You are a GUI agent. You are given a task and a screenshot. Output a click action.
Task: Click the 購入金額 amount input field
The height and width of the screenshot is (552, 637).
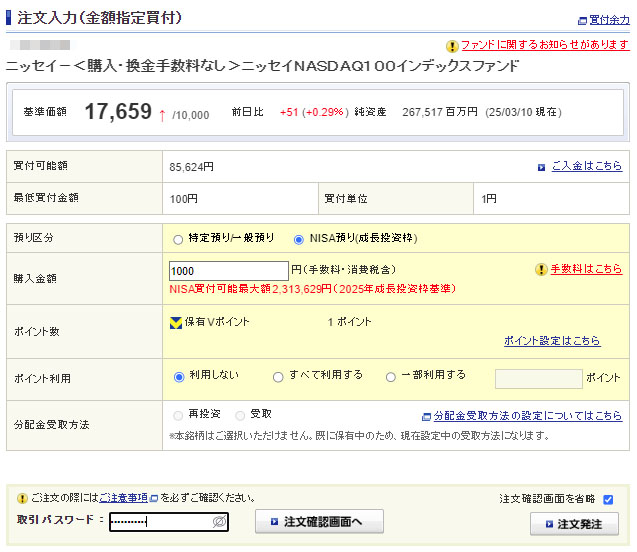point(229,271)
